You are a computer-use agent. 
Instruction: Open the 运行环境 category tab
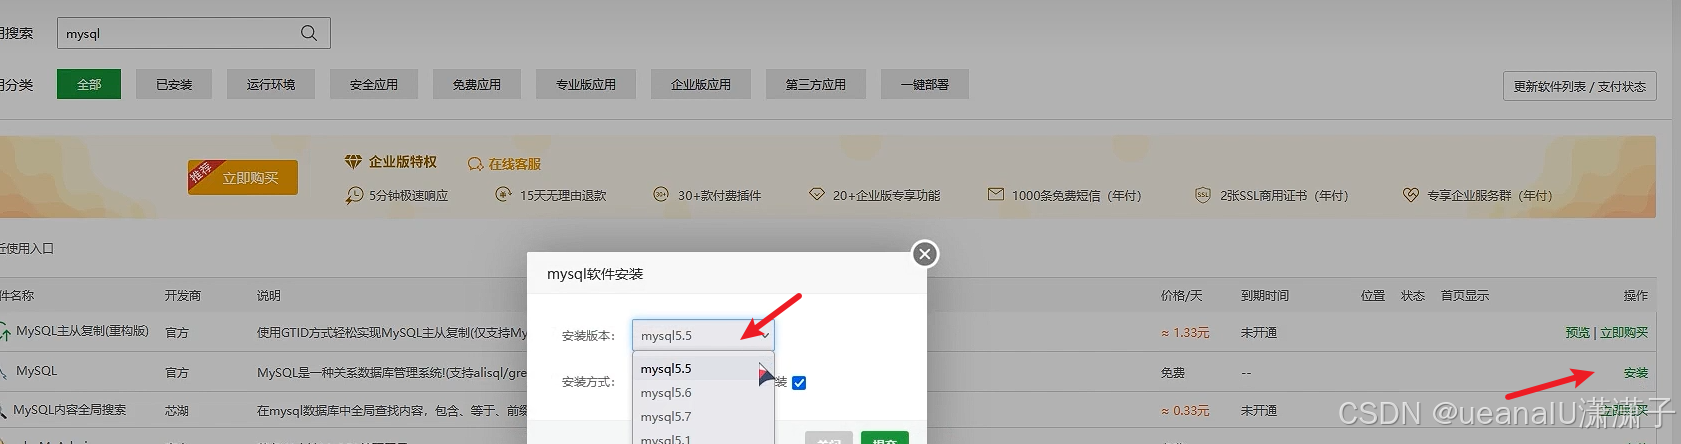[271, 84]
